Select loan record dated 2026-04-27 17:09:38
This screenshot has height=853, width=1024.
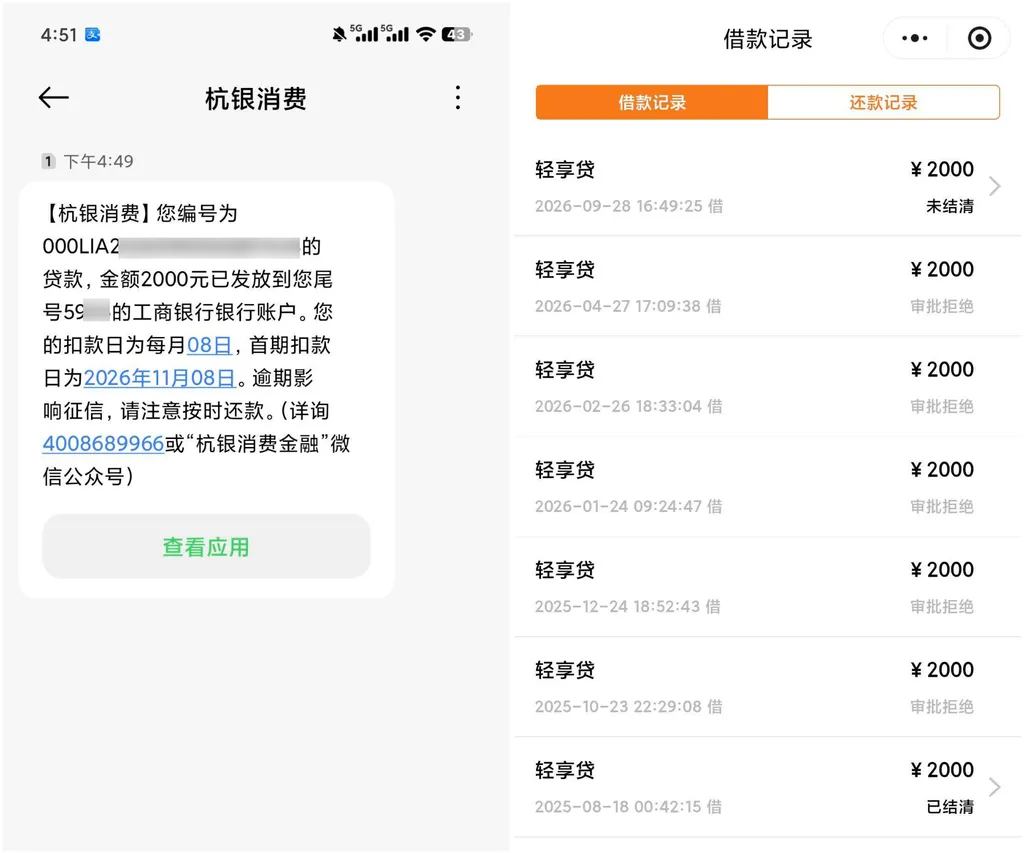click(767, 286)
